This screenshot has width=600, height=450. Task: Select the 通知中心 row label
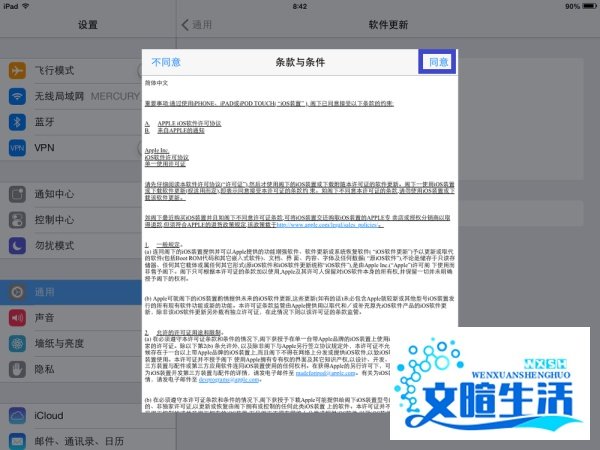54,194
